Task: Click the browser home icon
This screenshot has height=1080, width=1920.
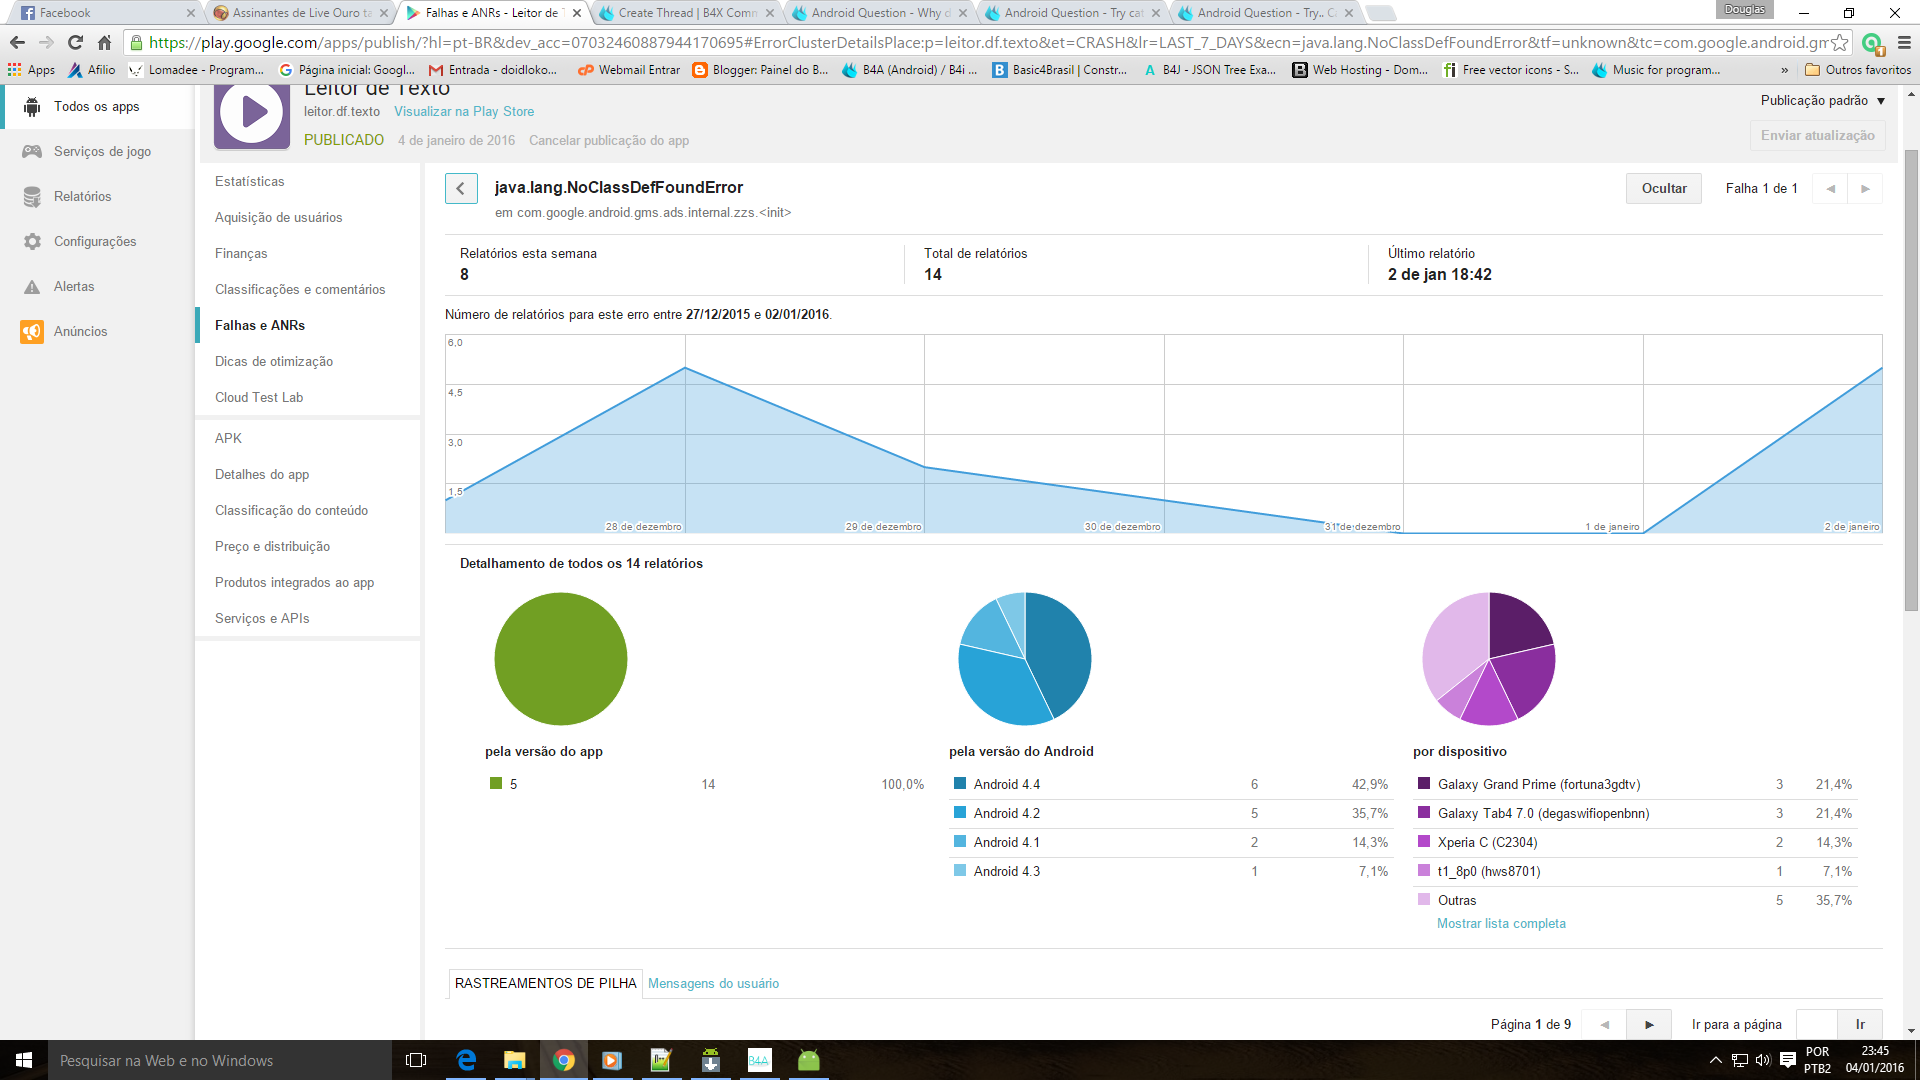Action: (104, 42)
